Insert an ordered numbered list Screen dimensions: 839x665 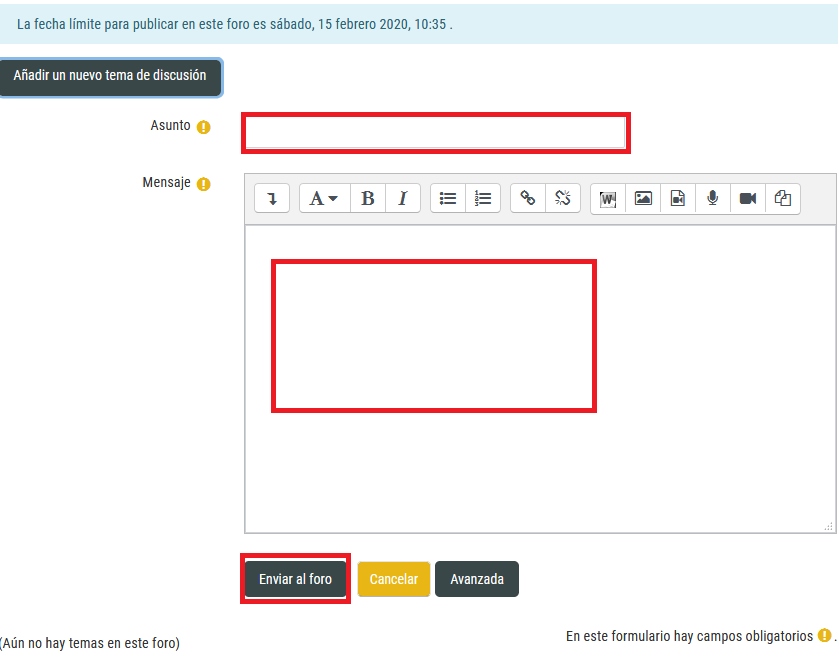[483, 198]
